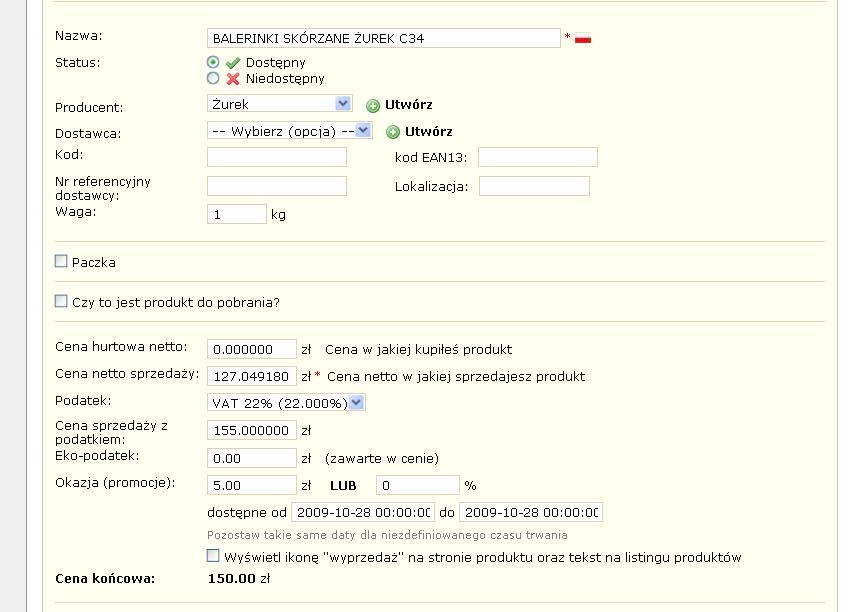This screenshot has height=612, width=852.
Task: Select the Dostępny radio button
Action: [x=213, y=62]
